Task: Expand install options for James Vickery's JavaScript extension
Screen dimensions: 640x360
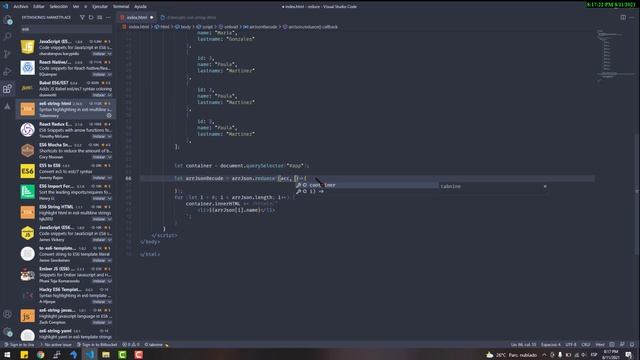Action: pyautogui.click(x=109, y=240)
